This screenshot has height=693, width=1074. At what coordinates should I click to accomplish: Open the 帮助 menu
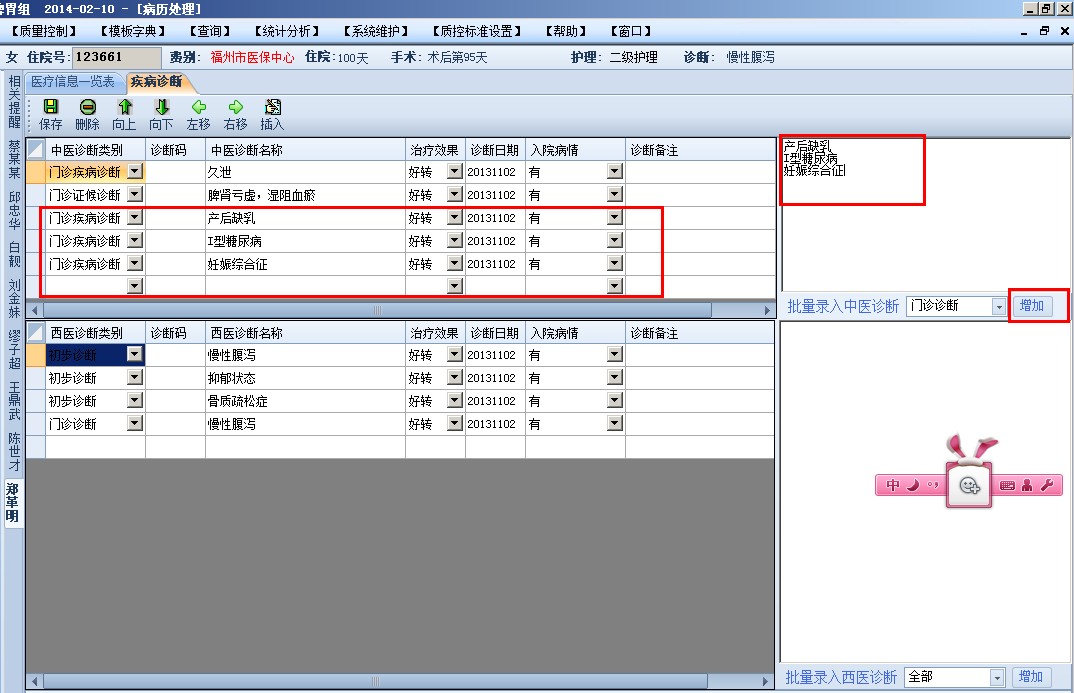coord(566,32)
